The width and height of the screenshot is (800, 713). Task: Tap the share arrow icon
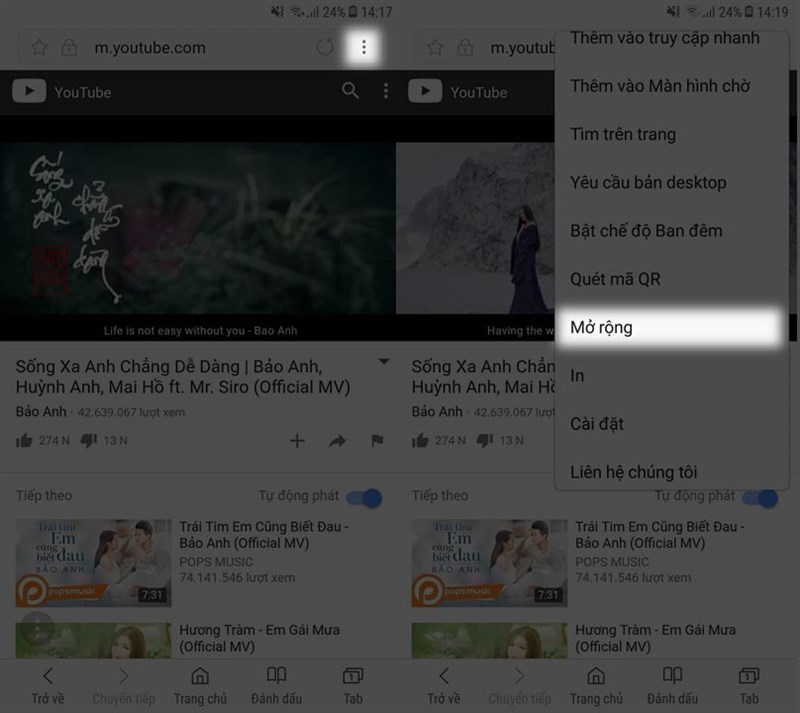(x=339, y=440)
